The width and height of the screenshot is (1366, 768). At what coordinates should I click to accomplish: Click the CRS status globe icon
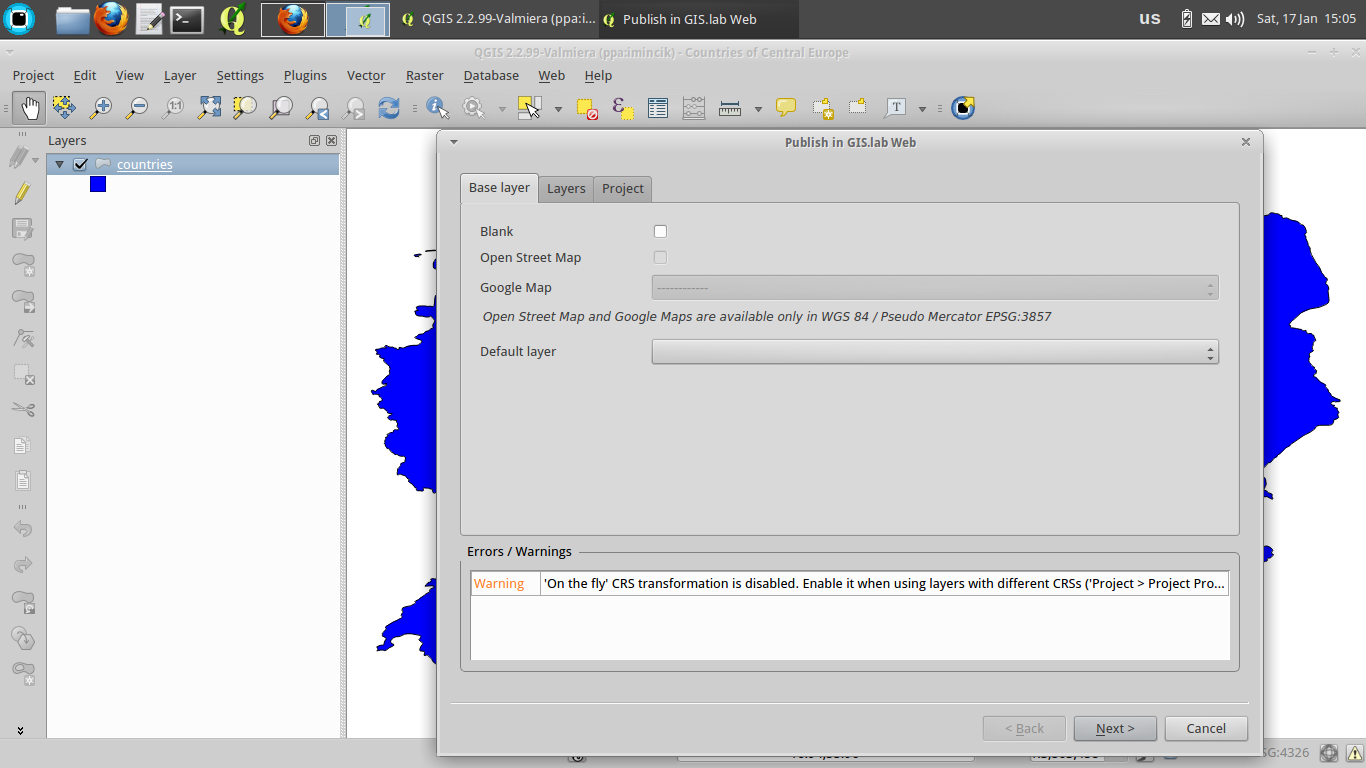click(x=1329, y=753)
